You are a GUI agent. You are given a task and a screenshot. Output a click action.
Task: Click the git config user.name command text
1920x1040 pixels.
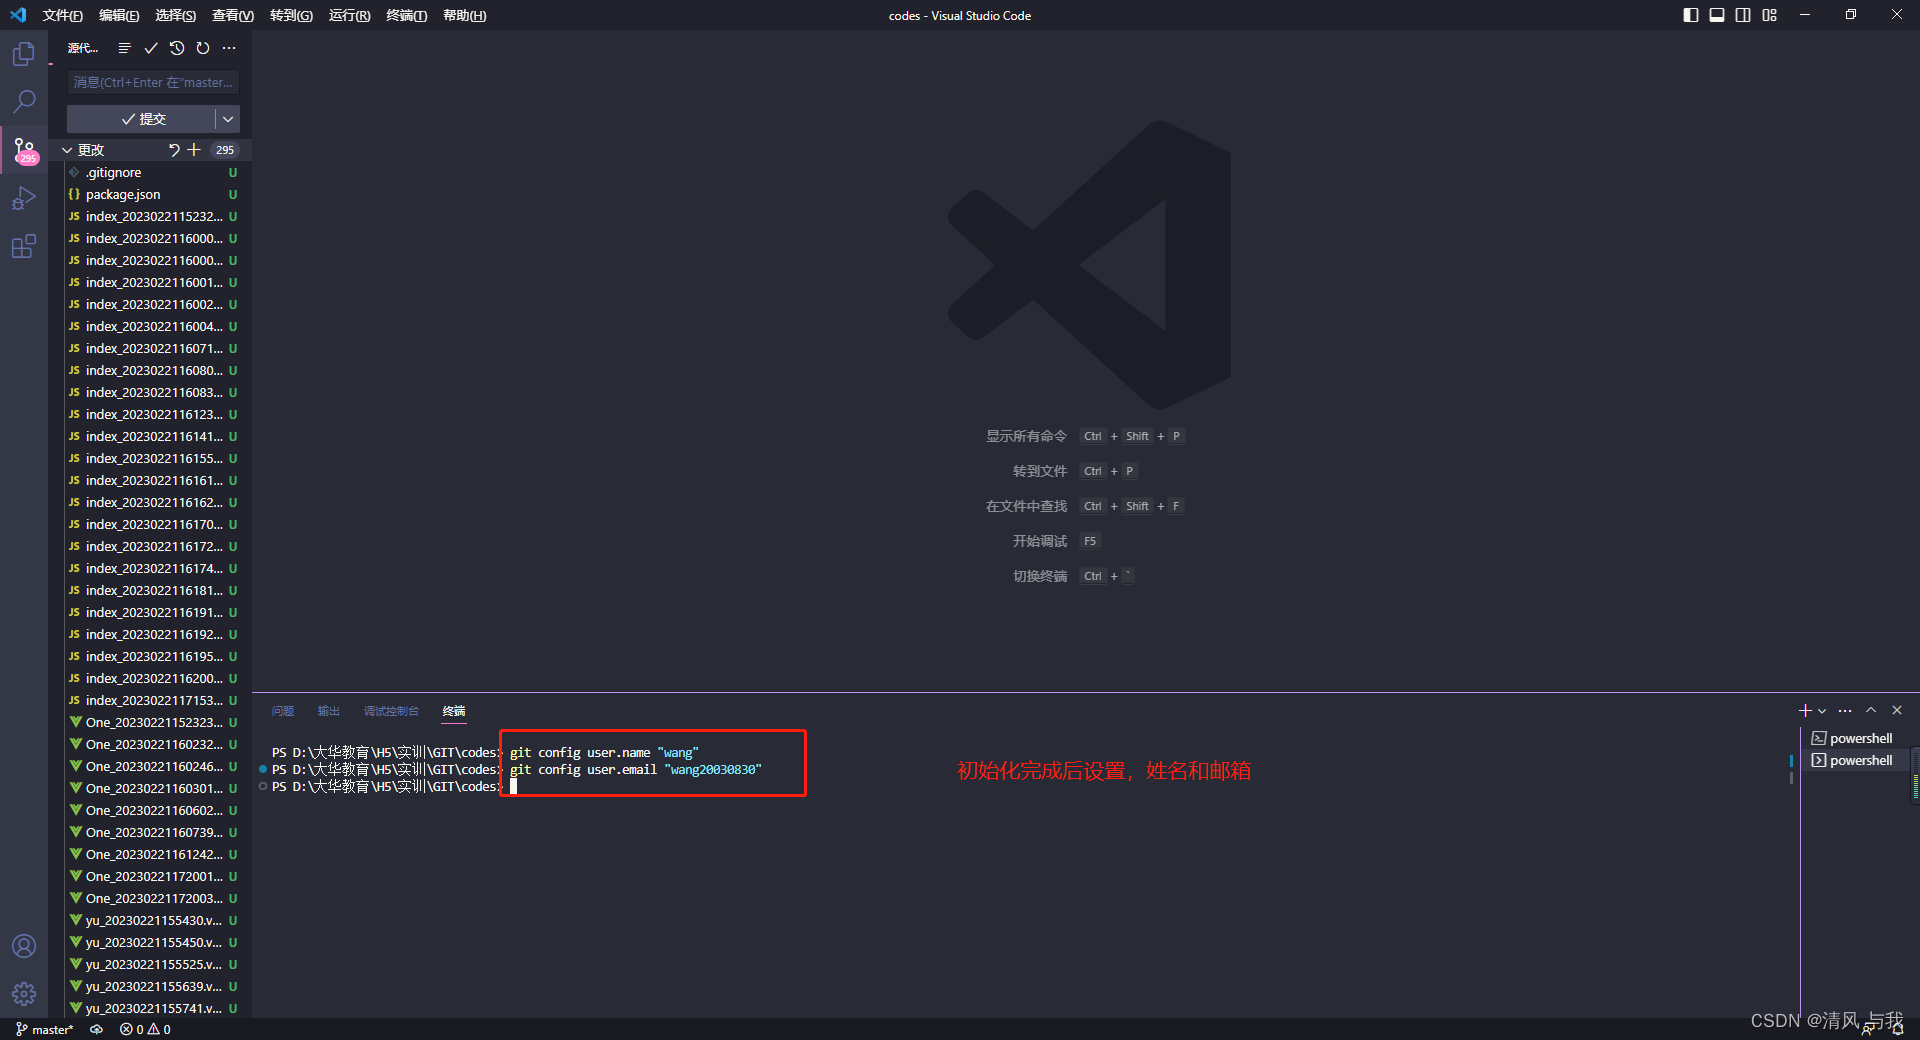(604, 753)
